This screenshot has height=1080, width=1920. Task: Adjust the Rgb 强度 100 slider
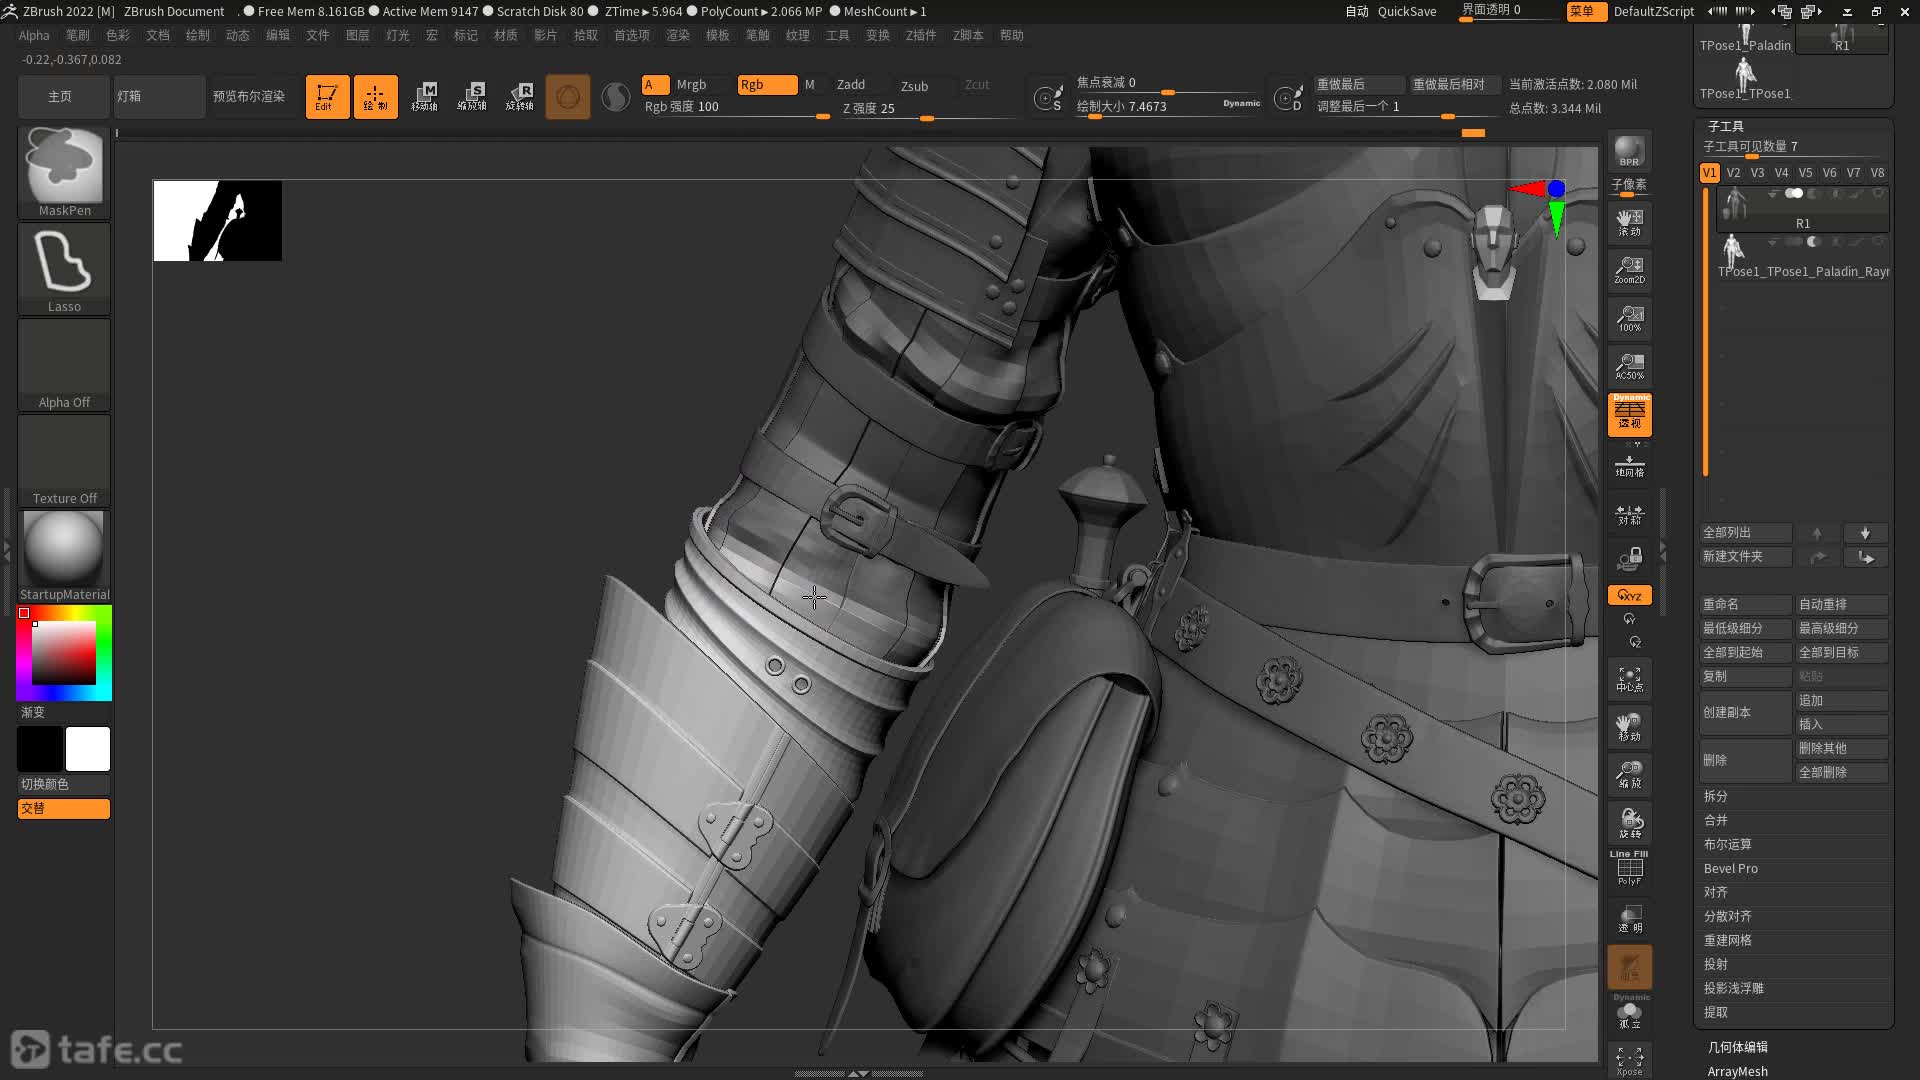point(737,108)
